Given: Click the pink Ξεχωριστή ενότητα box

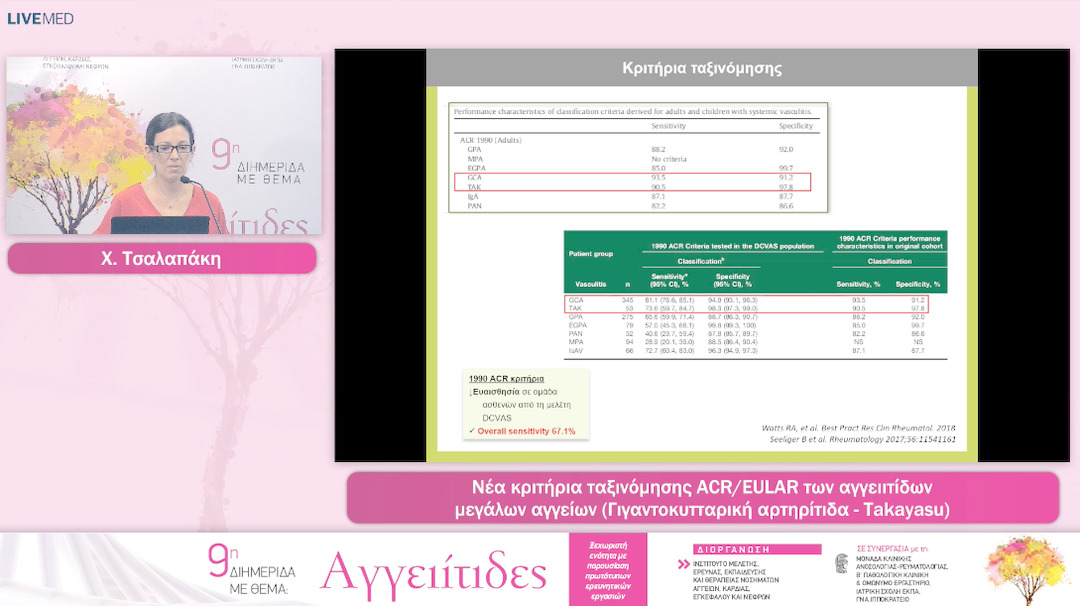Looking at the screenshot, I should (607, 569).
